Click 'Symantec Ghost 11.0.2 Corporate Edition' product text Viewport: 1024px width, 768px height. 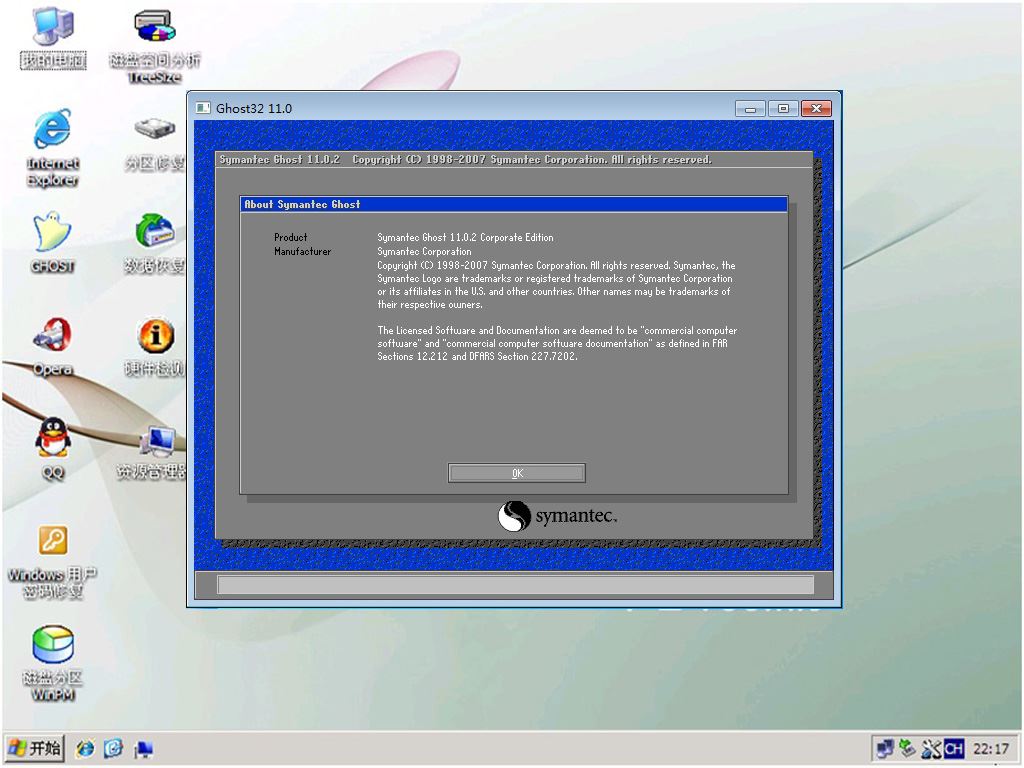pyautogui.click(x=465, y=238)
